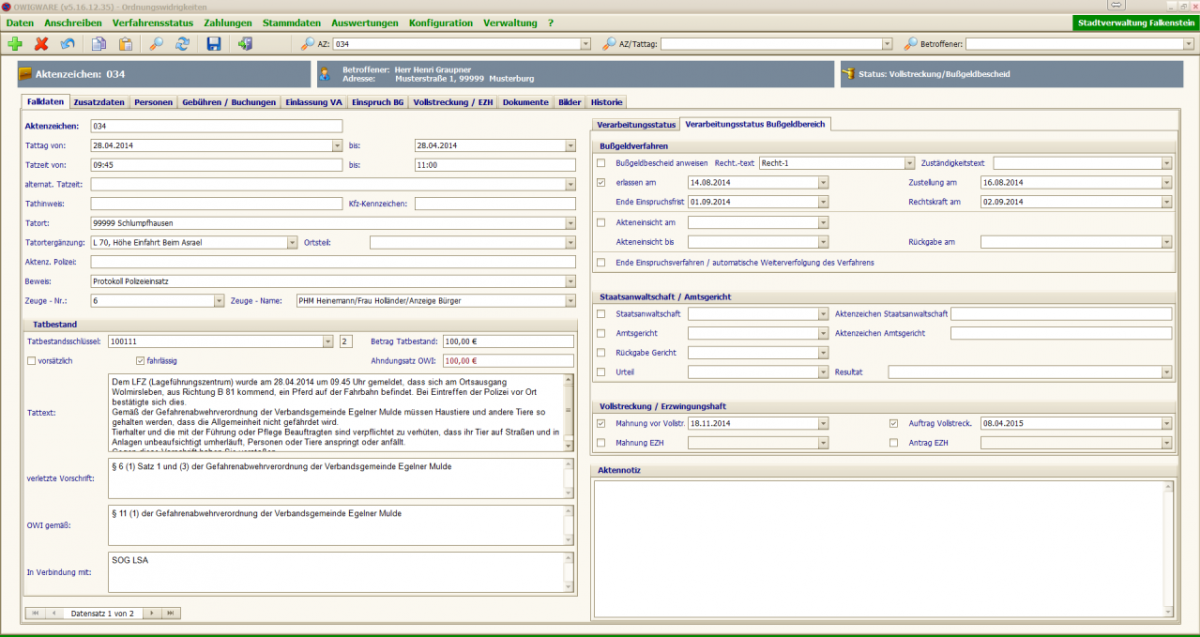The width and height of the screenshot is (1200, 637).
Task: Toggle the Mahnung EZH checkbox
Action: click(x=601, y=442)
